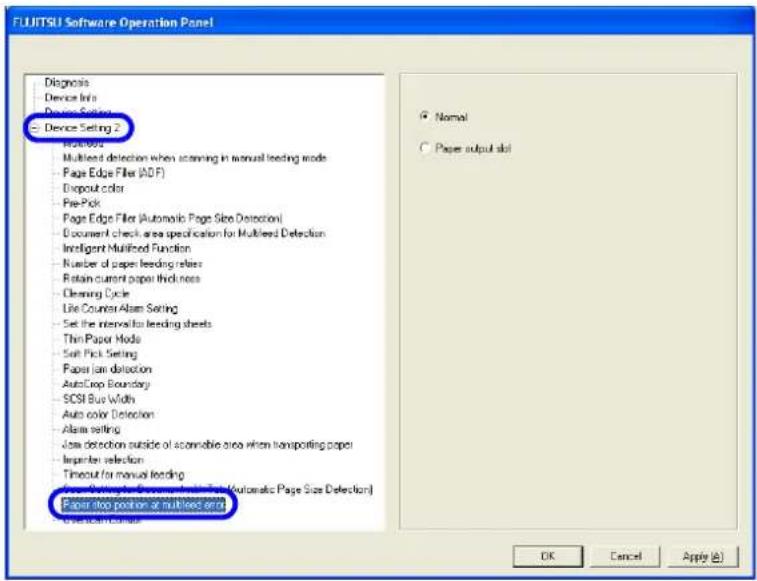Viewport: 757px width, 581px height.
Task: Select the AutoCrop Boundary item
Action: [106, 384]
